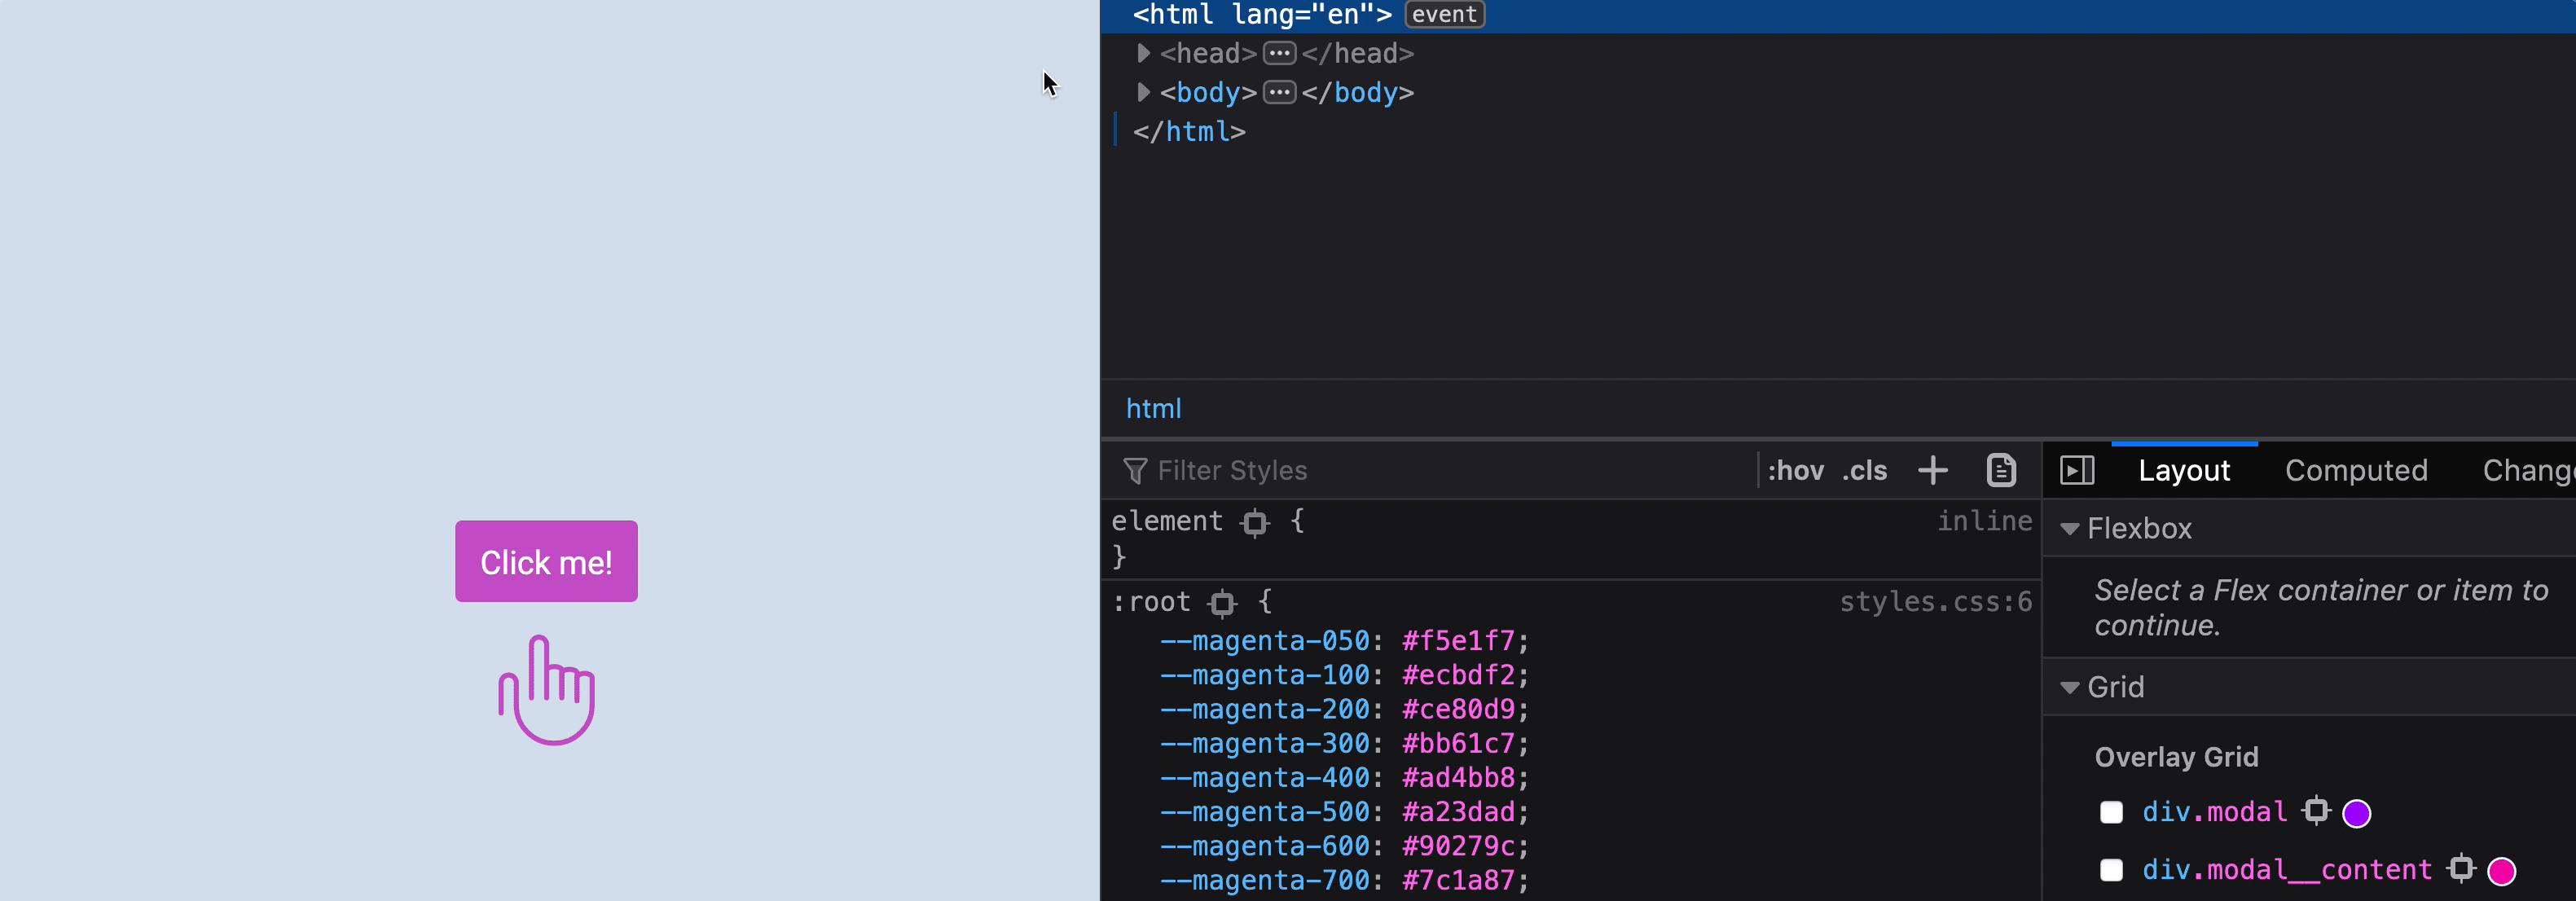Expand collapsed head contents ellipsis badge
The height and width of the screenshot is (901, 2576).
coord(1279,53)
